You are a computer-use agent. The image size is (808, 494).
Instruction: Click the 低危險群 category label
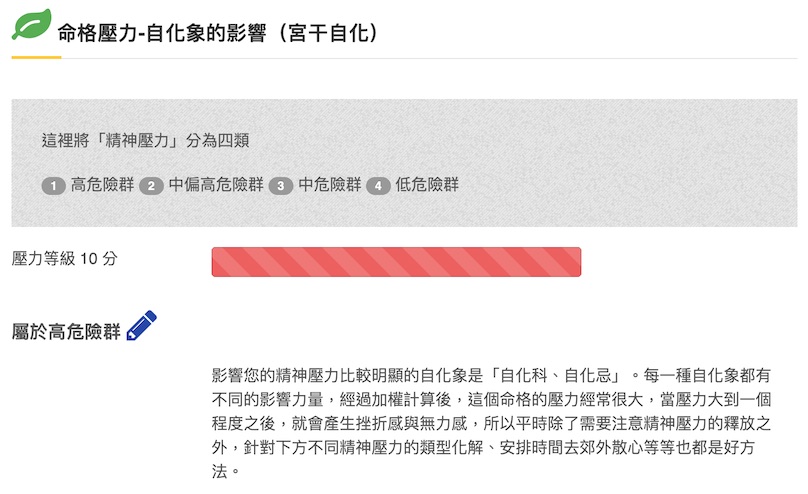pyautogui.click(x=427, y=185)
